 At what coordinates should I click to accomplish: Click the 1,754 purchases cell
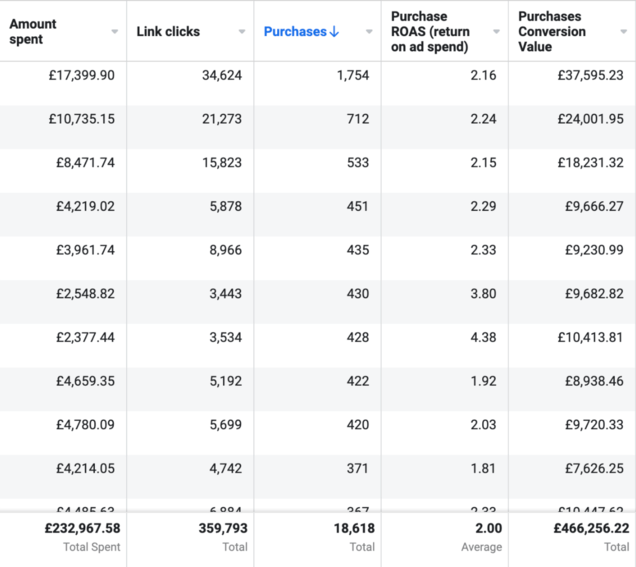tap(349, 76)
